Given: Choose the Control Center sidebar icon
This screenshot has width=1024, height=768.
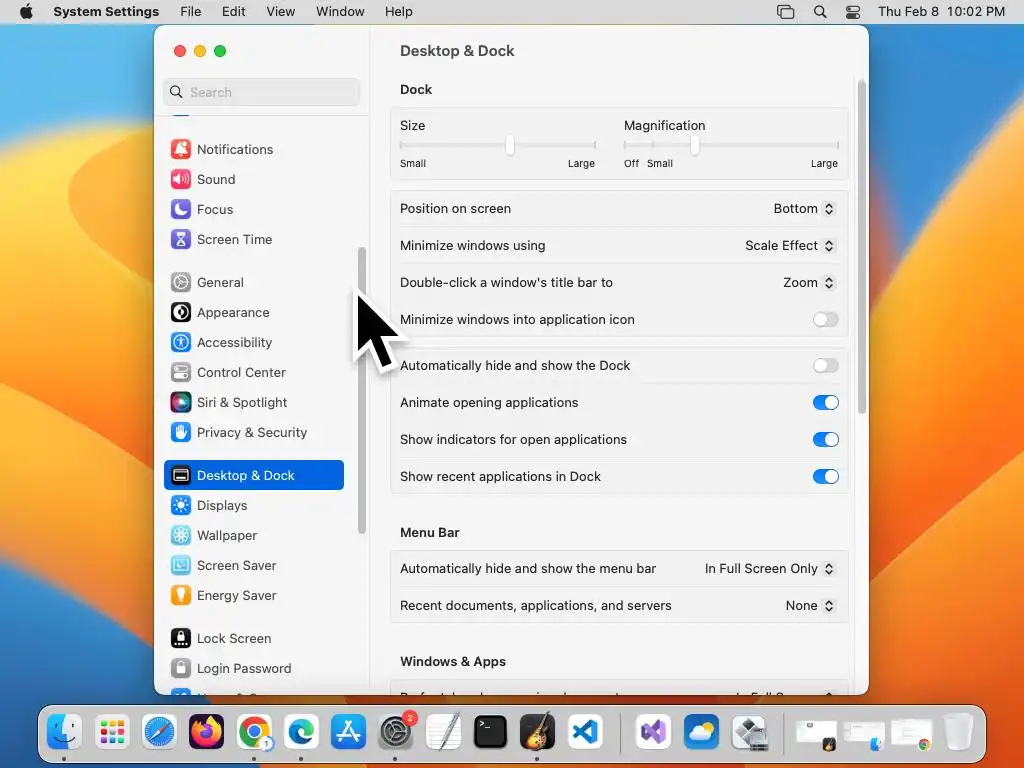Looking at the screenshot, I should click(x=181, y=372).
